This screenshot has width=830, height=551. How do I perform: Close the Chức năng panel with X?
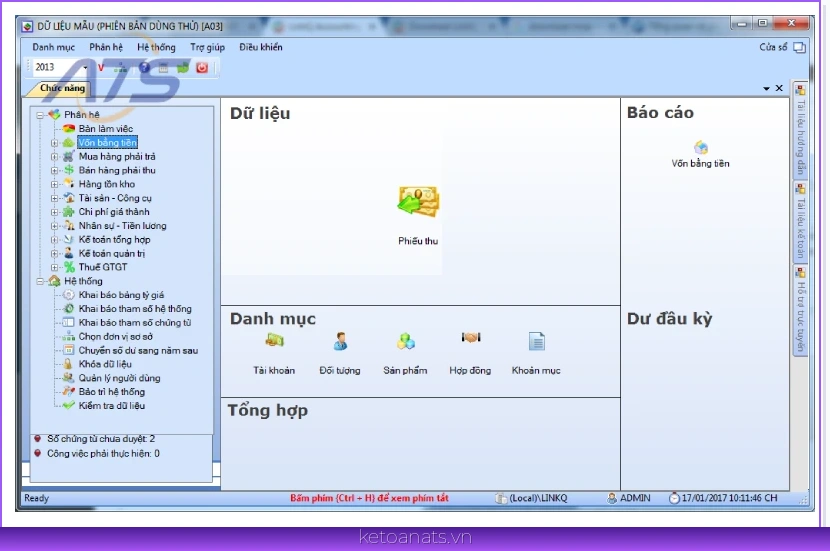click(779, 88)
